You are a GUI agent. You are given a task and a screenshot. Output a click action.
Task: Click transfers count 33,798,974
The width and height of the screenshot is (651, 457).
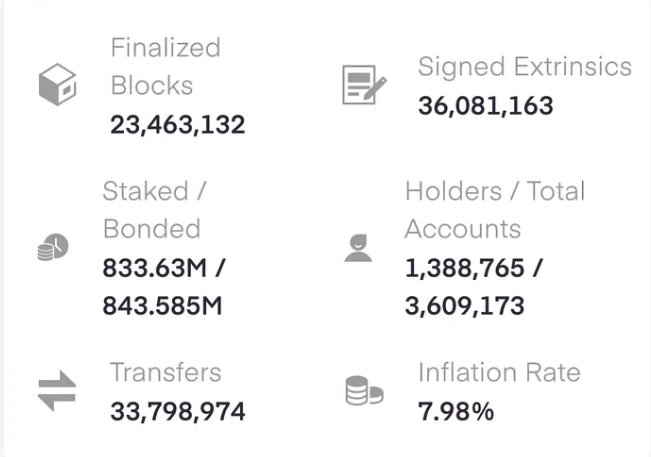(178, 412)
